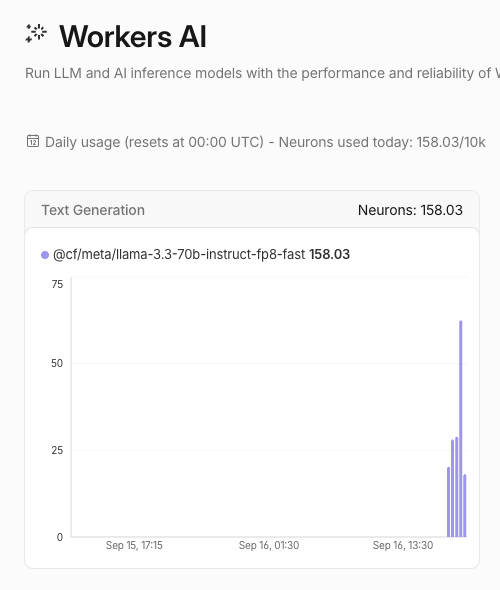Select the llama-3.3-70b-instruct-fp8-fast legend label

point(179,254)
